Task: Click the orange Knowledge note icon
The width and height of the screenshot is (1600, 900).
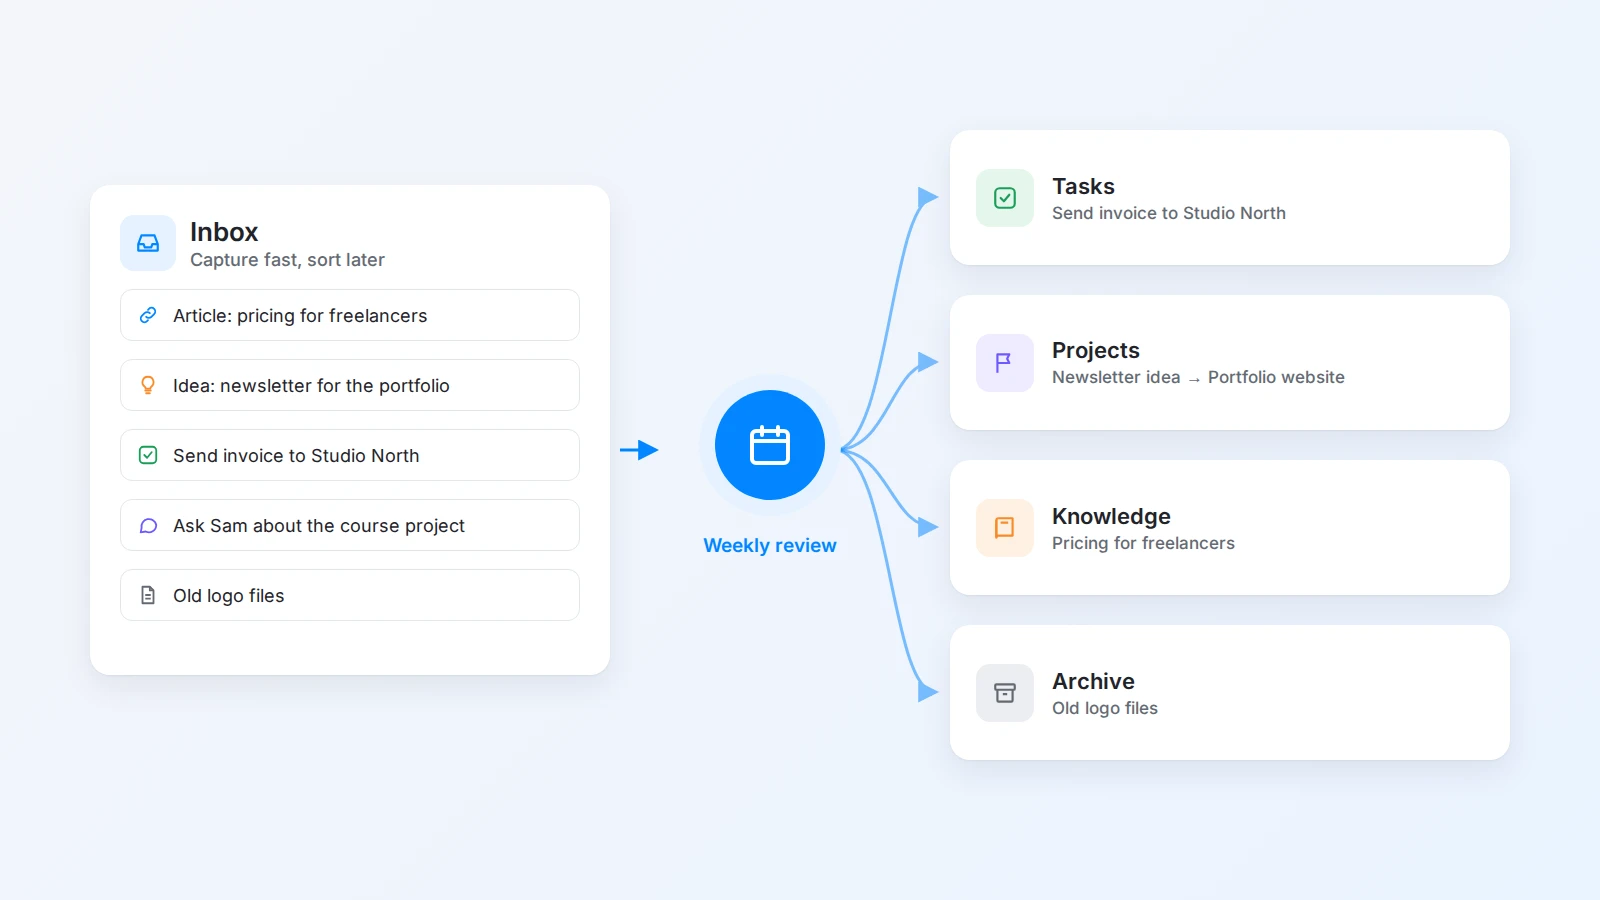Action: 1005,528
